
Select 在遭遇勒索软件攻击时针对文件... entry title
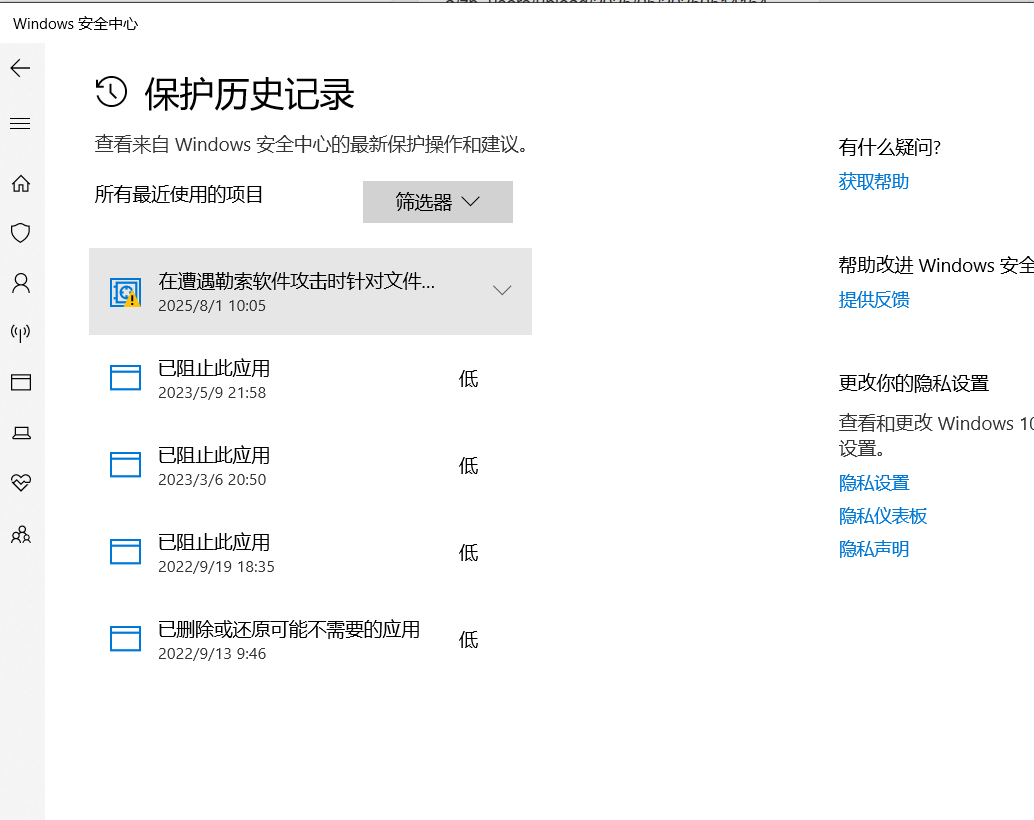click(x=296, y=282)
